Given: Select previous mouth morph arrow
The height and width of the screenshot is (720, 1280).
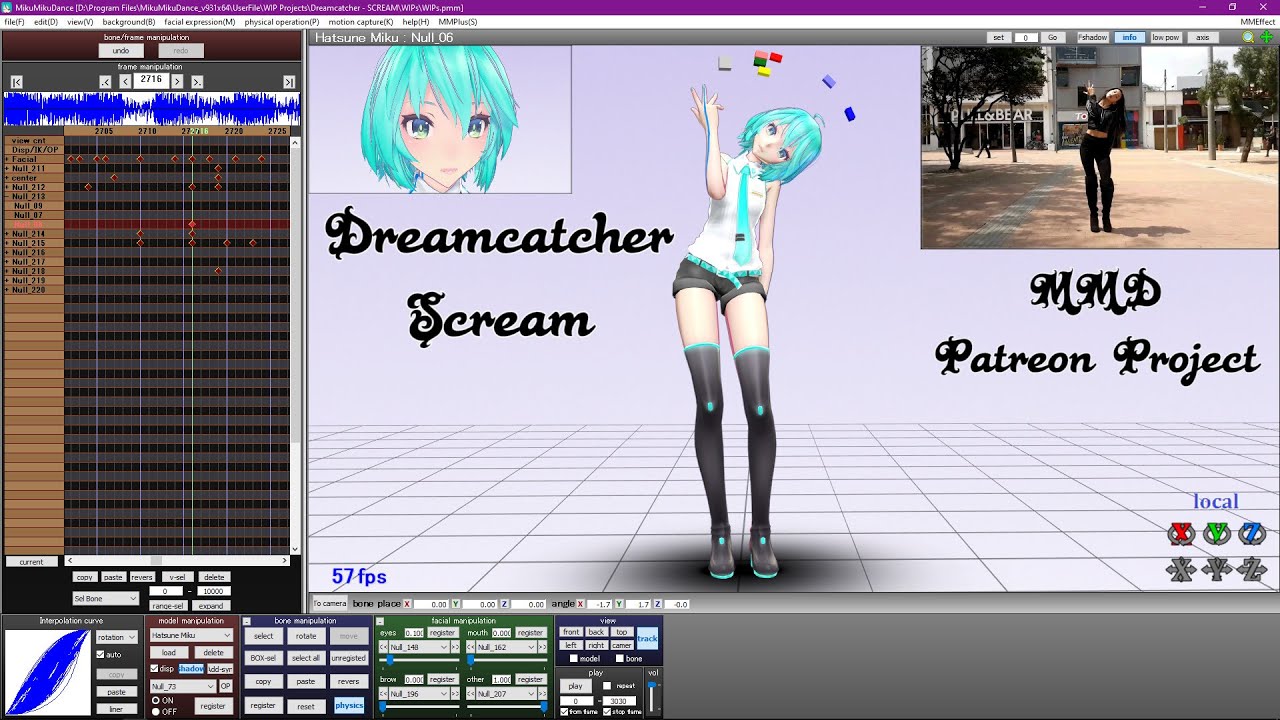Looking at the screenshot, I should (x=470, y=647).
